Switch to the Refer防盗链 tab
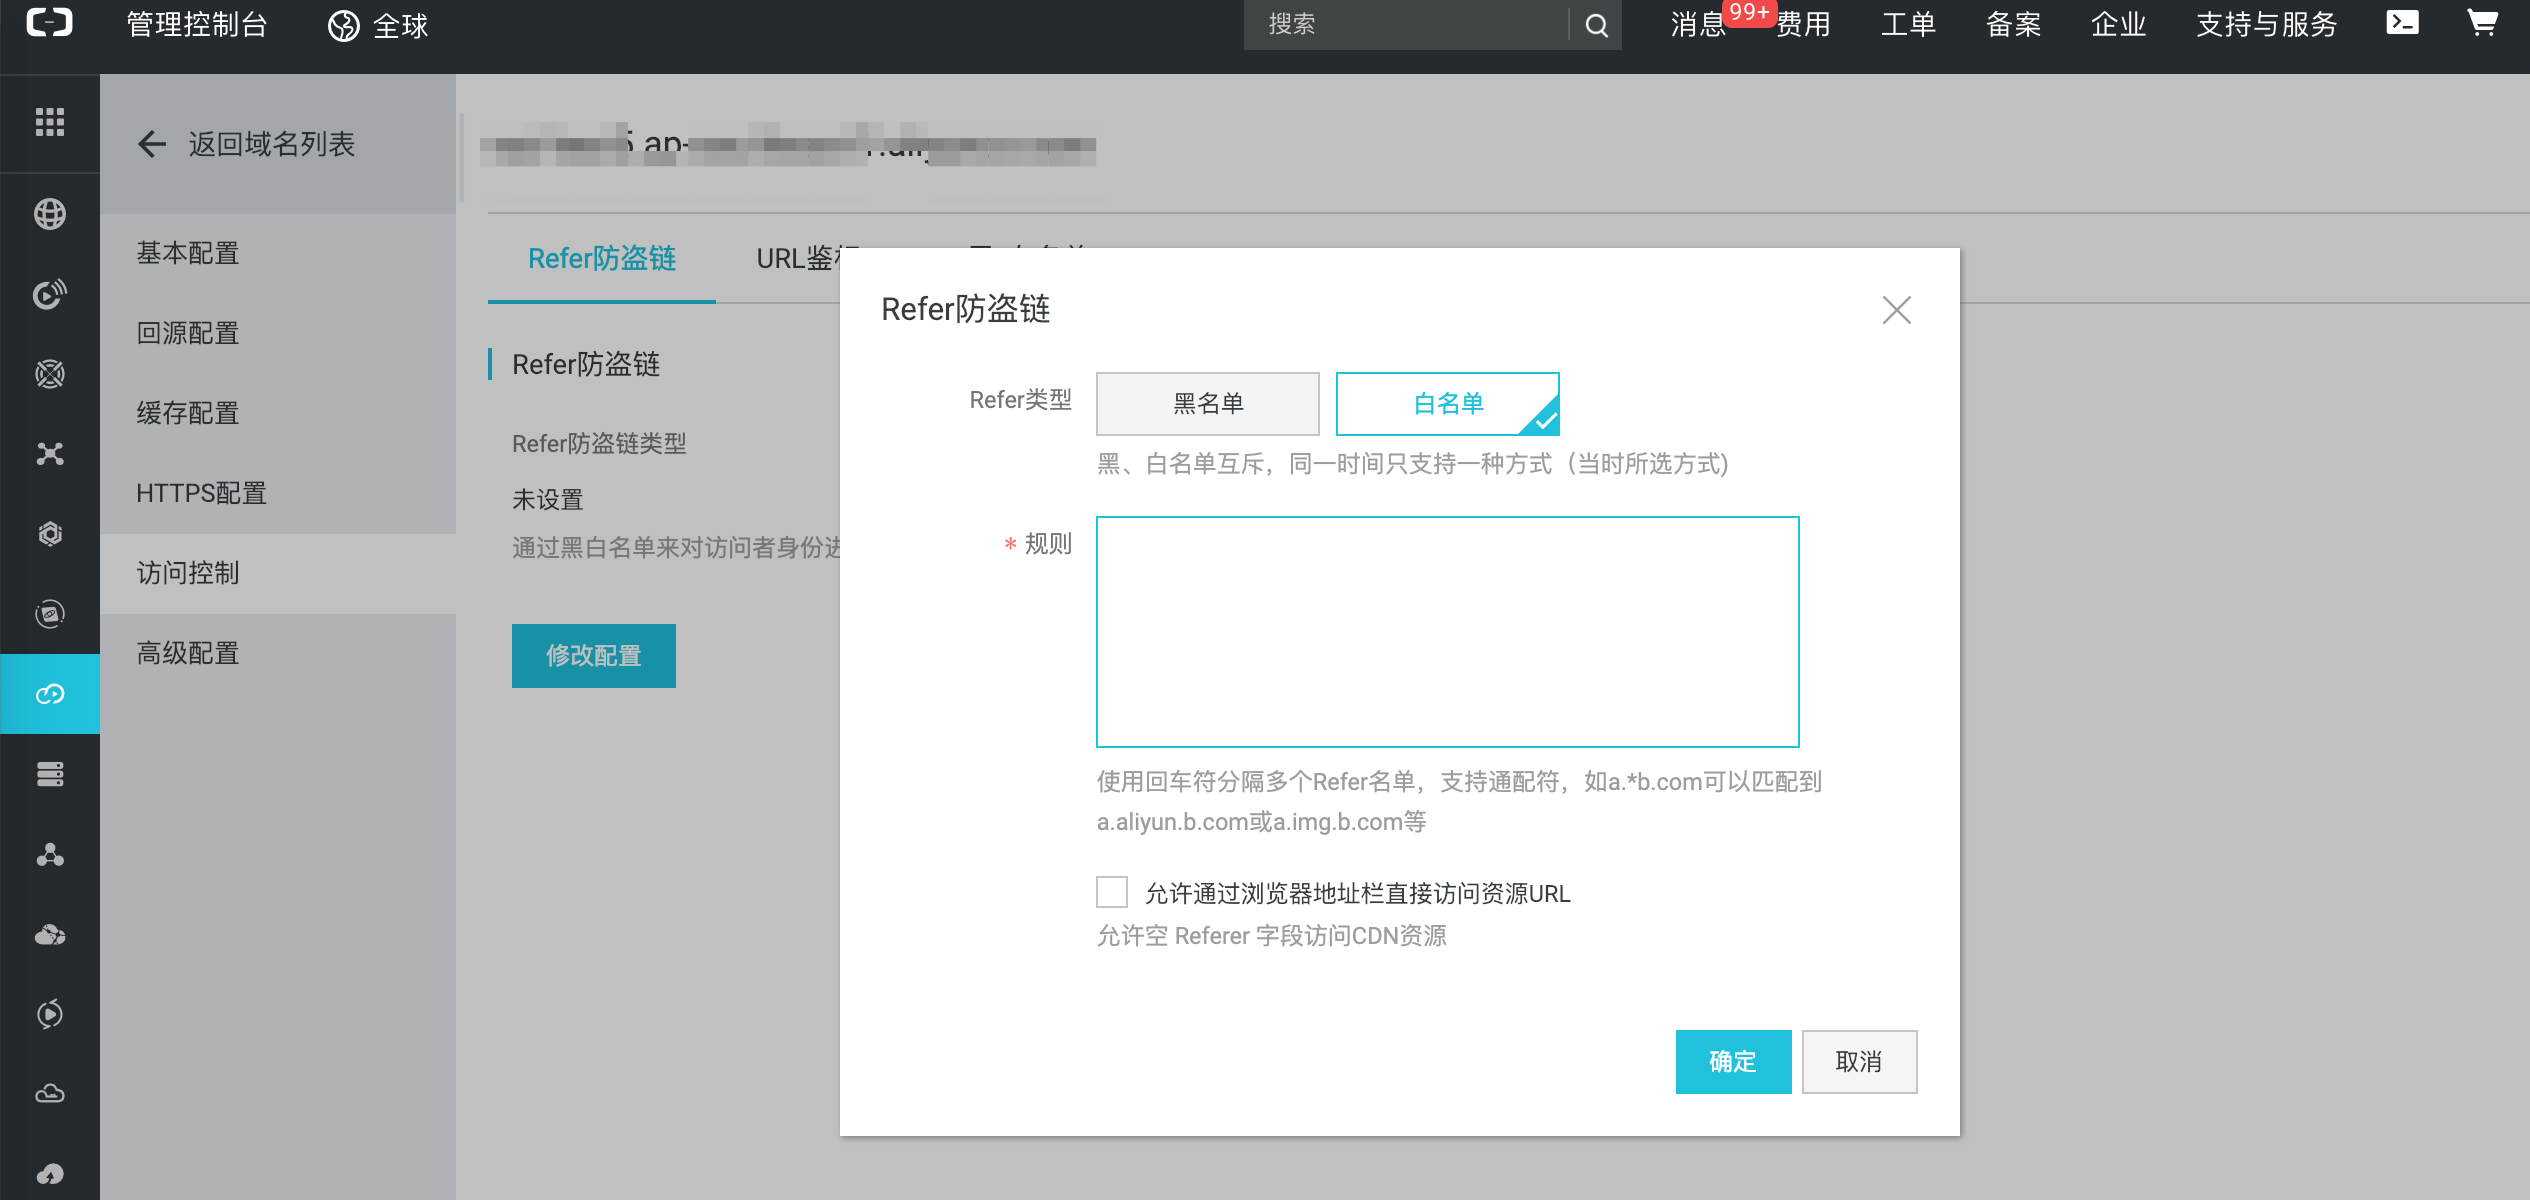The height and width of the screenshot is (1200, 2530). point(602,259)
